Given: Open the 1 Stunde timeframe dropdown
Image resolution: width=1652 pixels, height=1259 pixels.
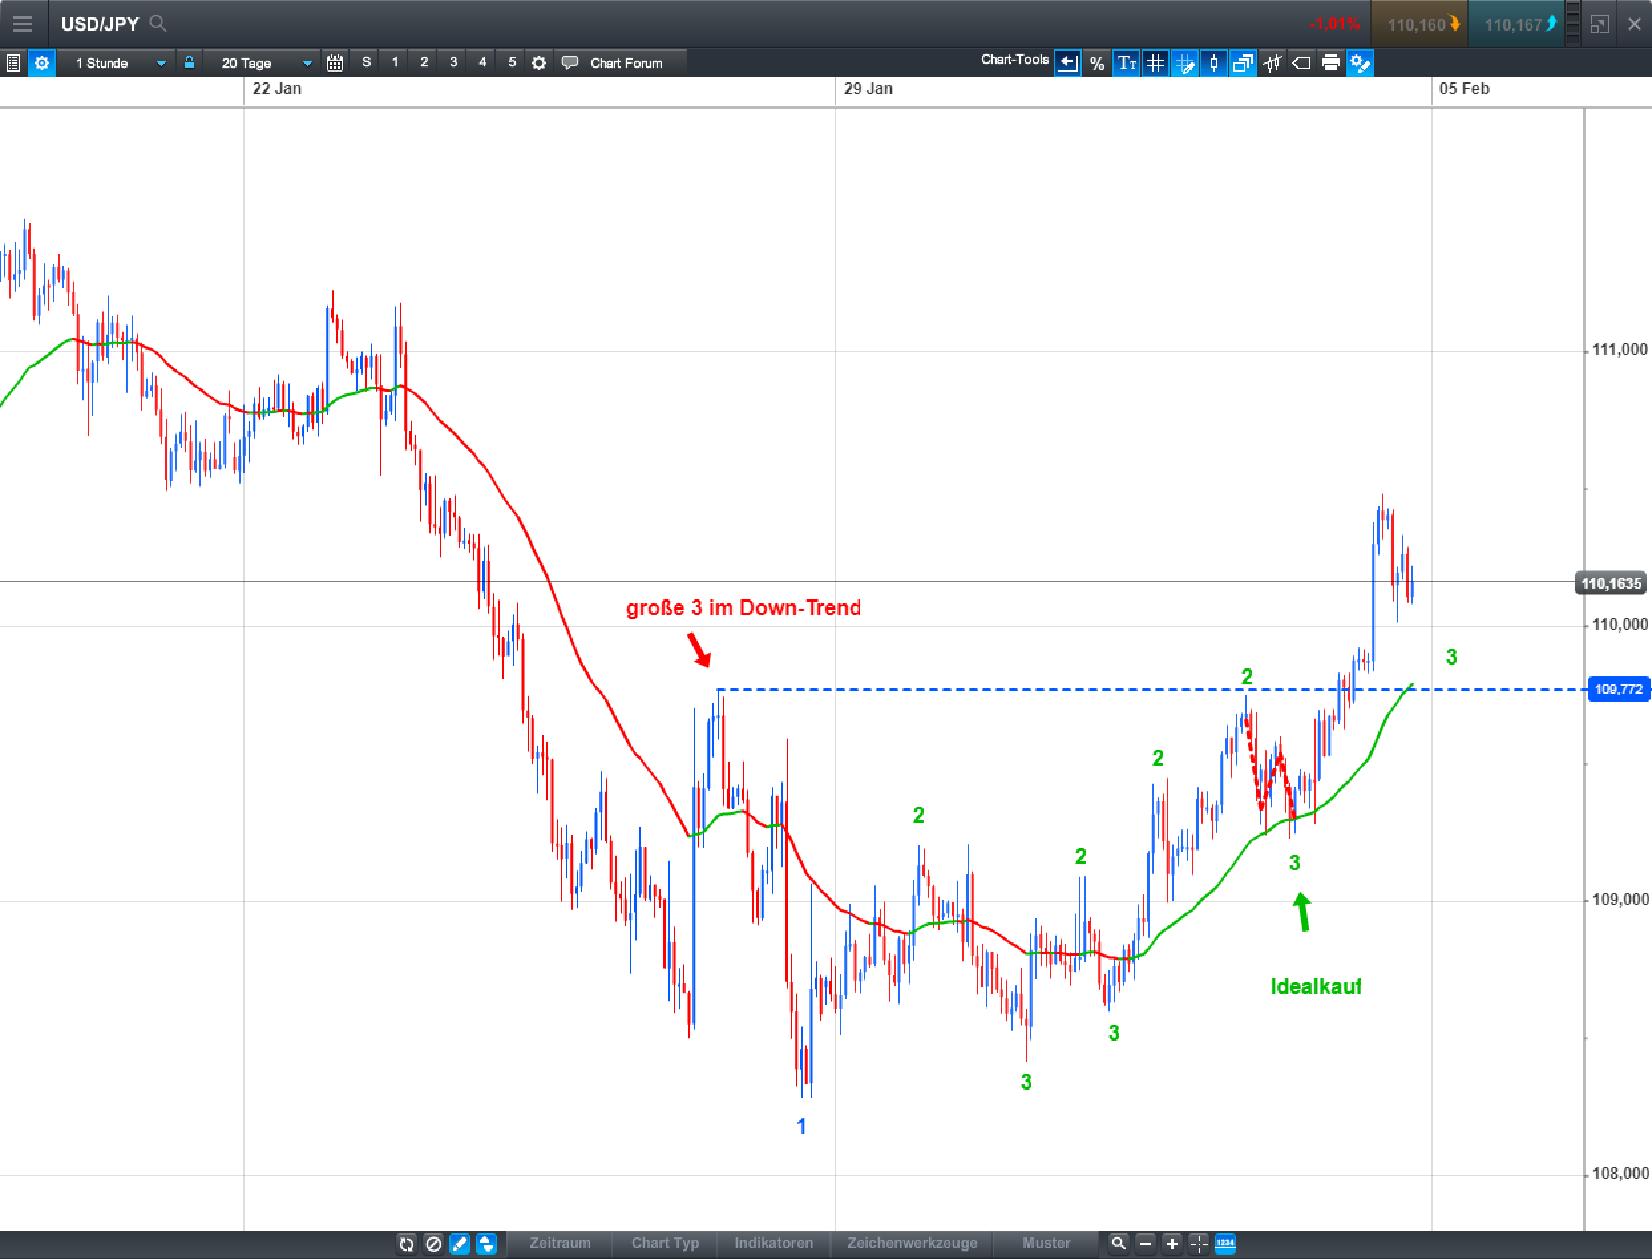Looking at the screenshot, I should click(117, 62).
